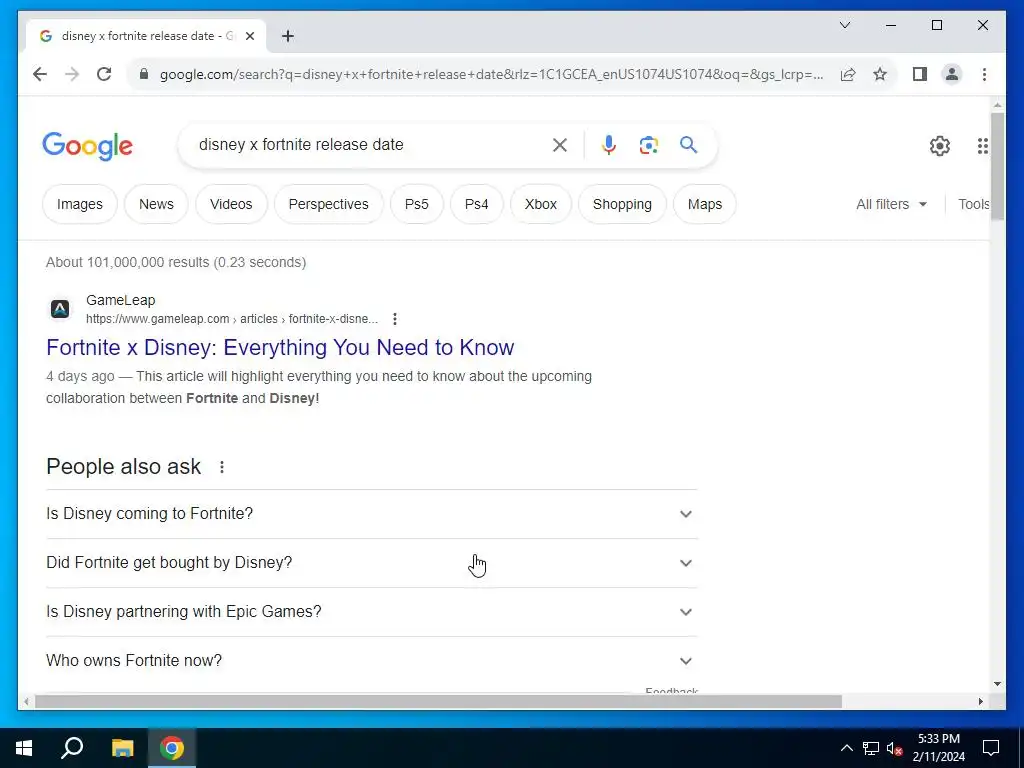Open Windows taskbar search
Image resolution: width=1024 pixels, height=768 pixels.
tap(72, 748)
